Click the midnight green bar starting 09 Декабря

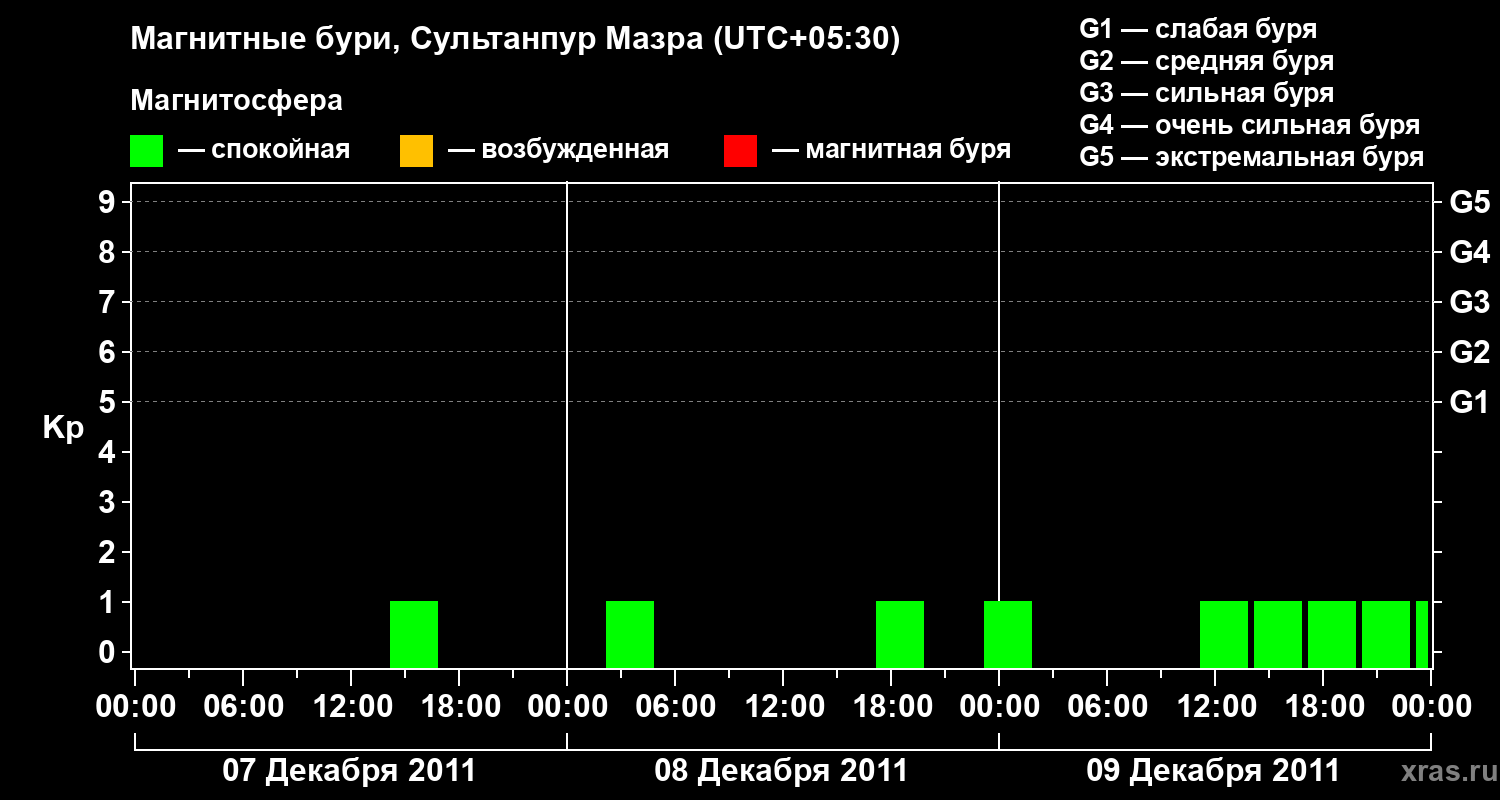(1008, 634)
